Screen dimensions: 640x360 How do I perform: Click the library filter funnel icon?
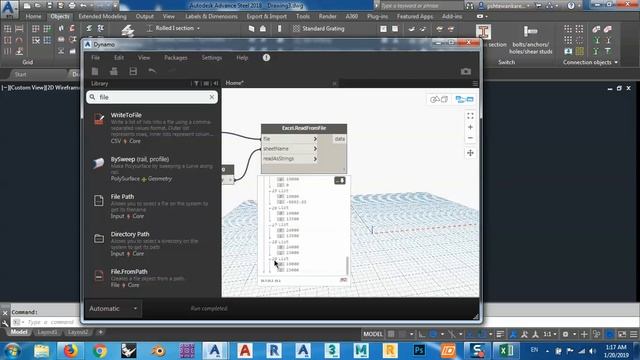(x=196, y=83)
